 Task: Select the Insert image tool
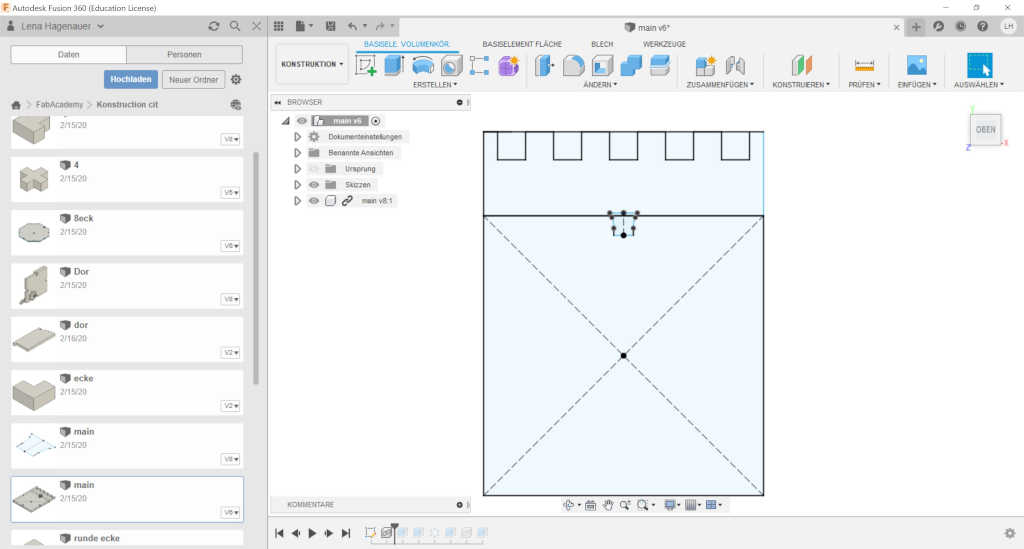click(917, 66)
